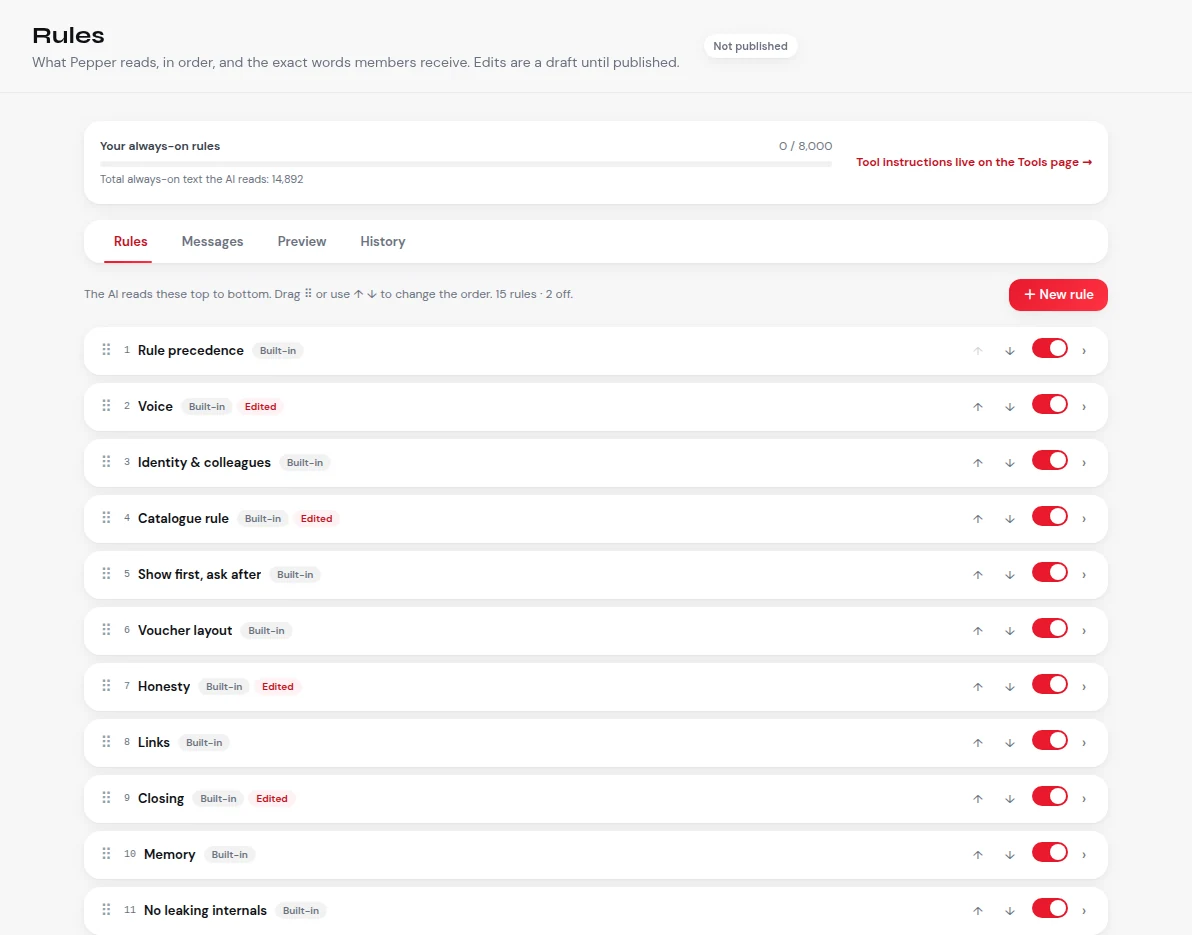This screenshot has height=935, width=1192.
Task: Toggle the Catalogue rule off
Action: click(x=1050, y=517)
